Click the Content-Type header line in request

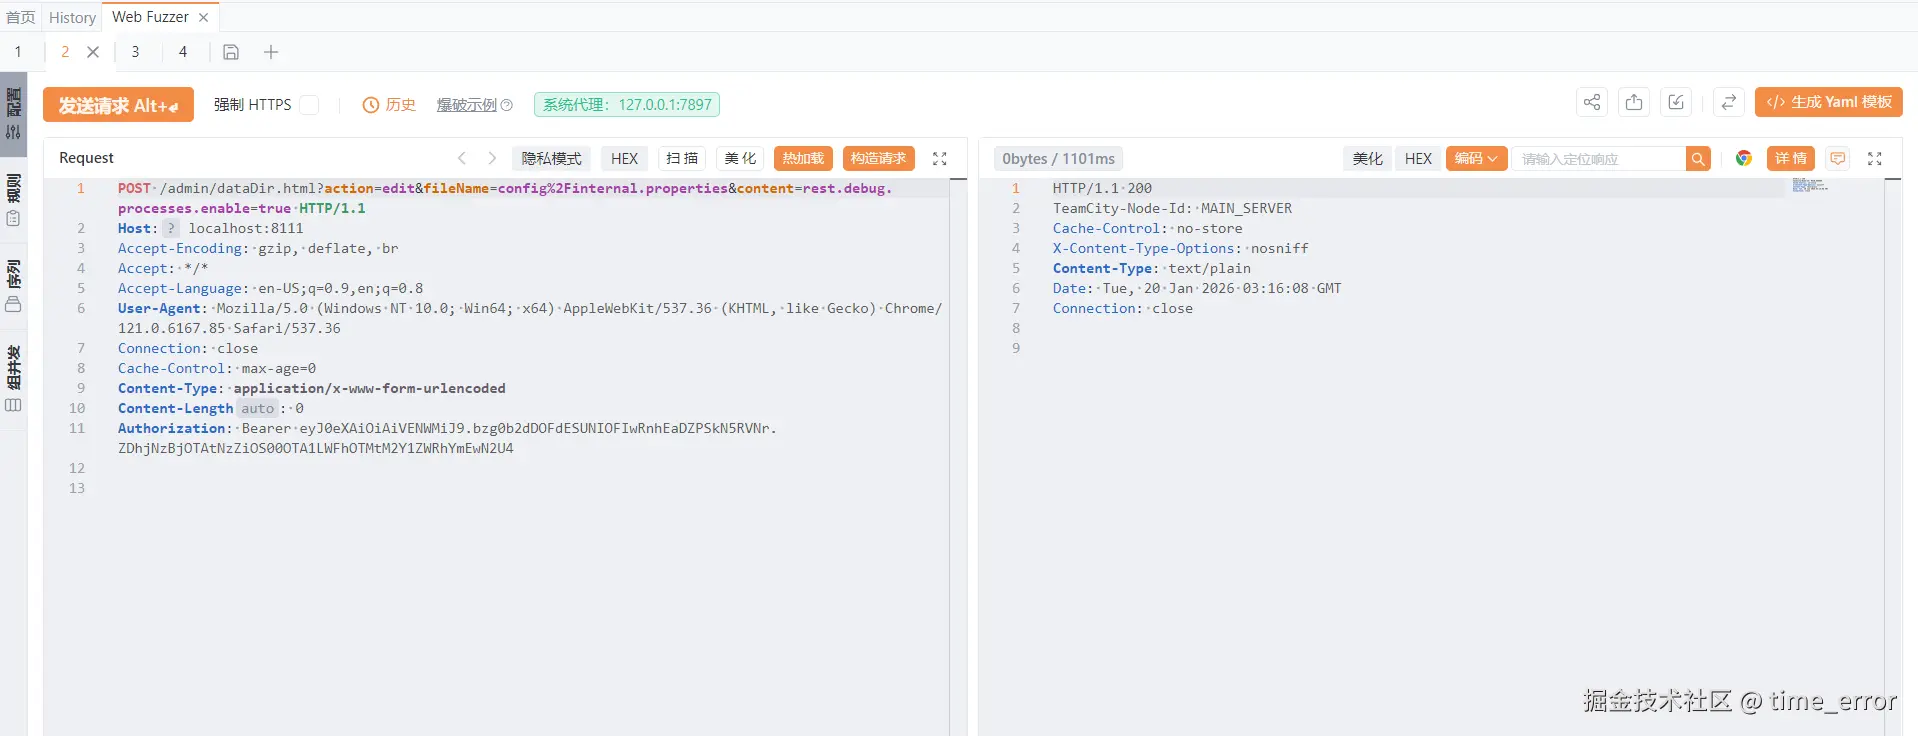coord(312,388)
